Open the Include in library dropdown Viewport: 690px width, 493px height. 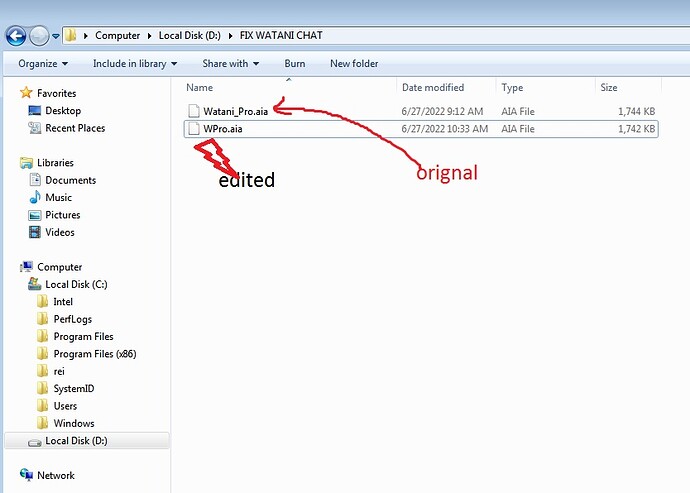(135, 64)
